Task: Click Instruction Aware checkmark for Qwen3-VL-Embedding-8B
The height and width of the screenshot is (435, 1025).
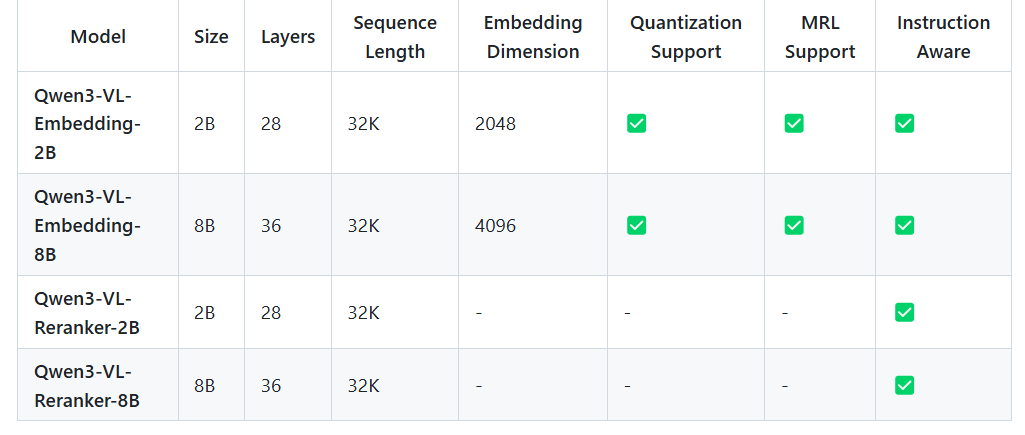Action: [x=904, y=225]
